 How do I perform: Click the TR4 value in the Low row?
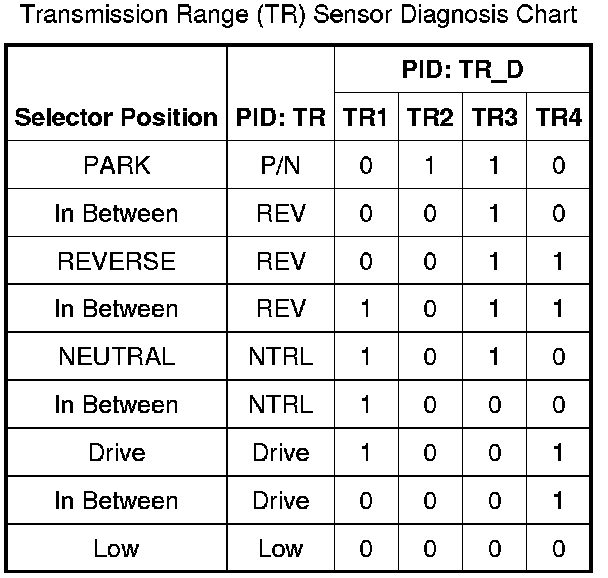558,548
